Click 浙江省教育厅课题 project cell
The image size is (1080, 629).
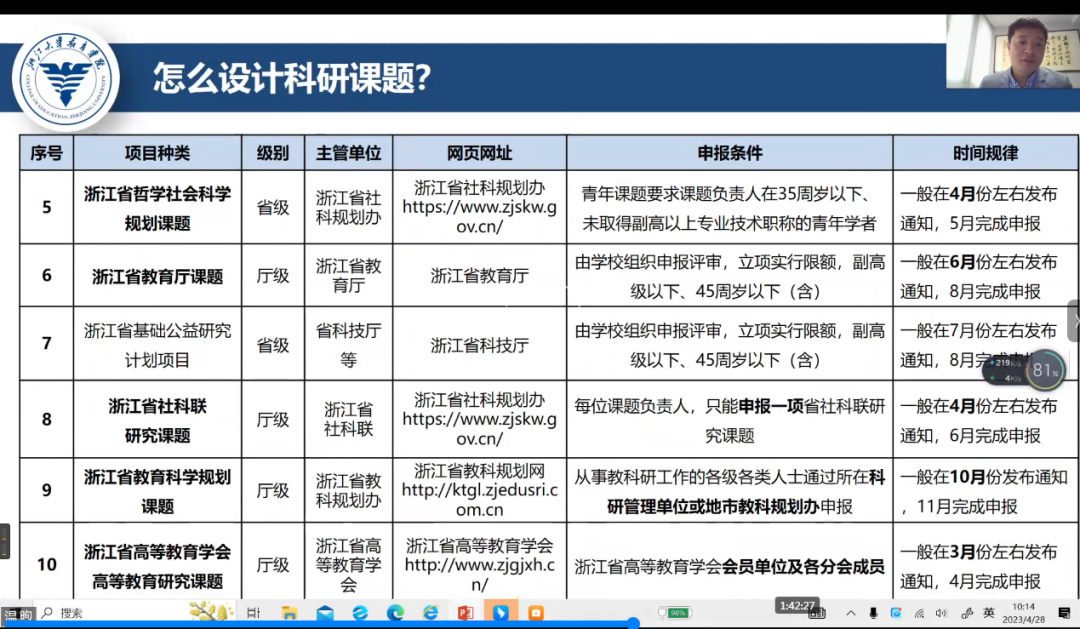pos(157,276)
